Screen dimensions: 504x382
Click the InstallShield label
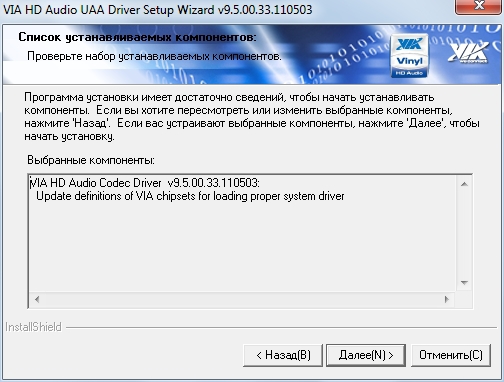point(33,327)
